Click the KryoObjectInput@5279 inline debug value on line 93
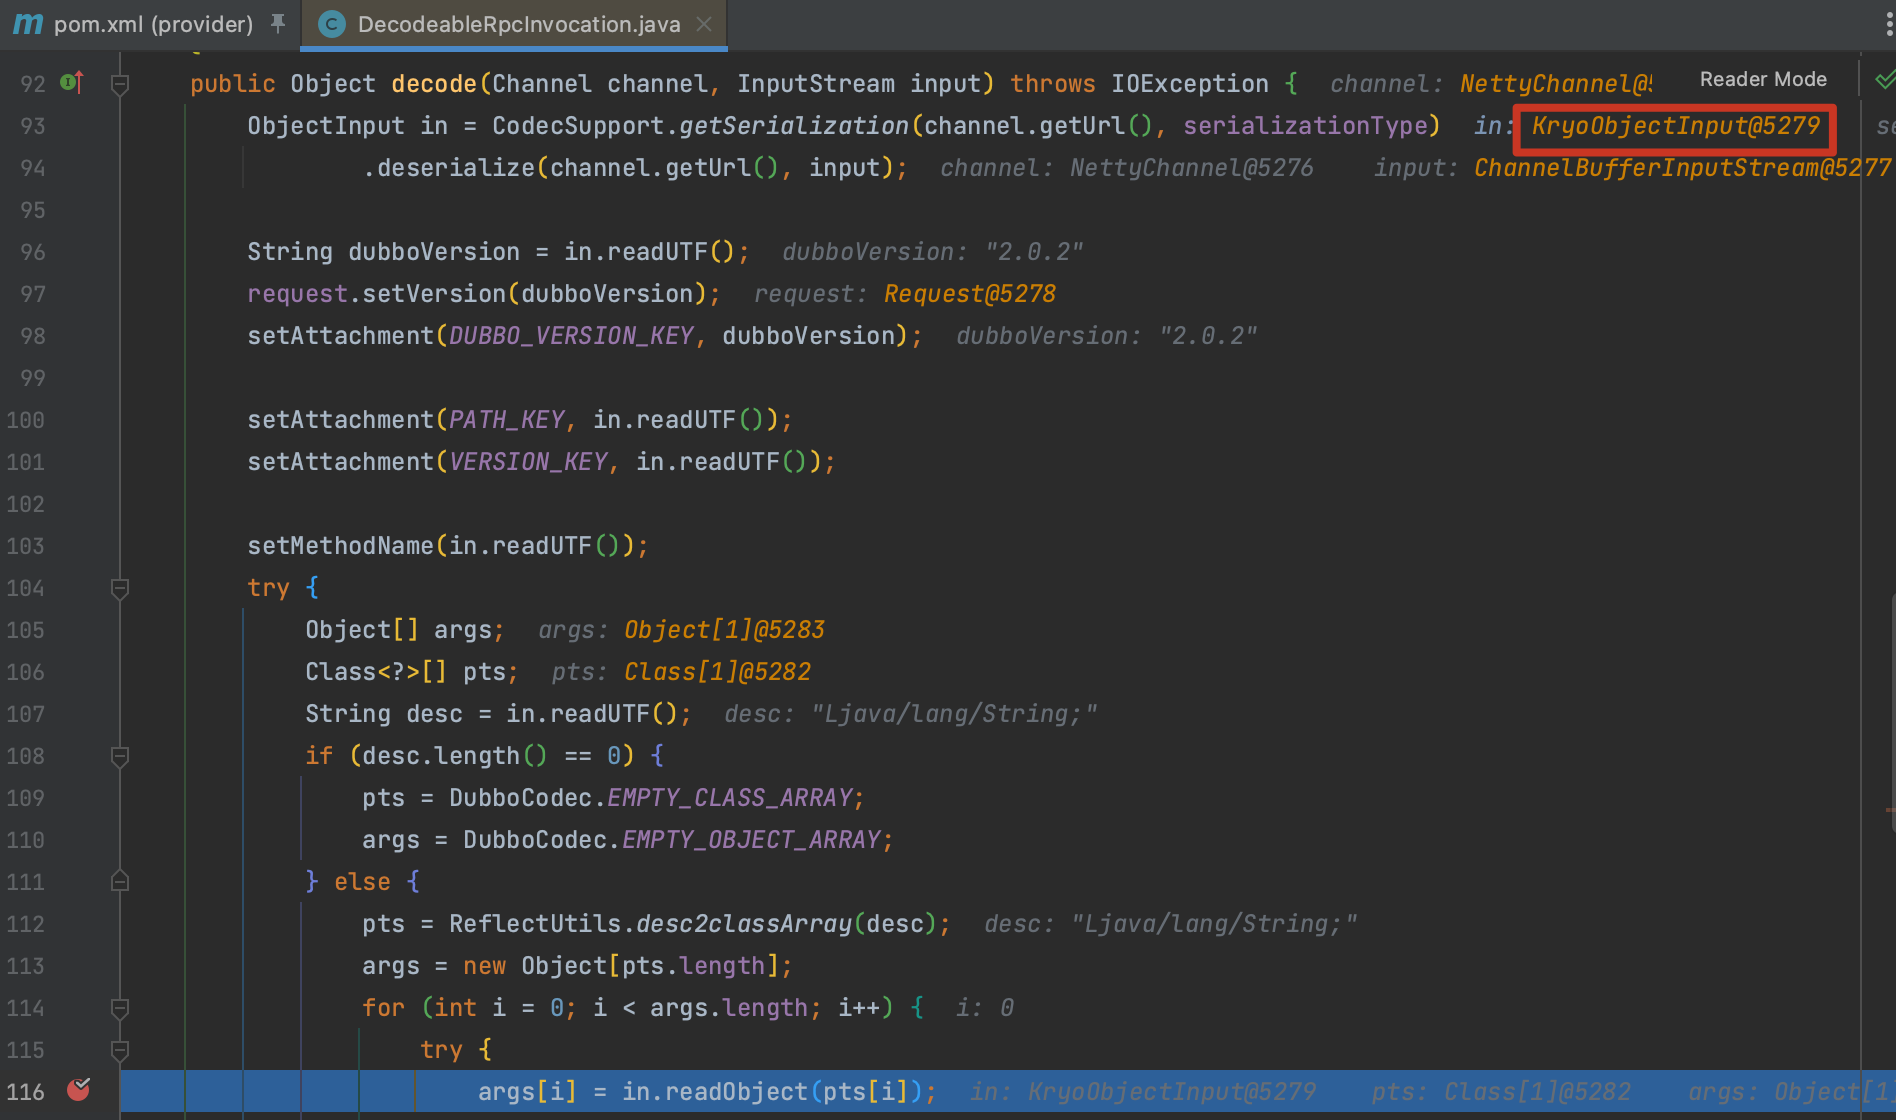 (1676, 126)
